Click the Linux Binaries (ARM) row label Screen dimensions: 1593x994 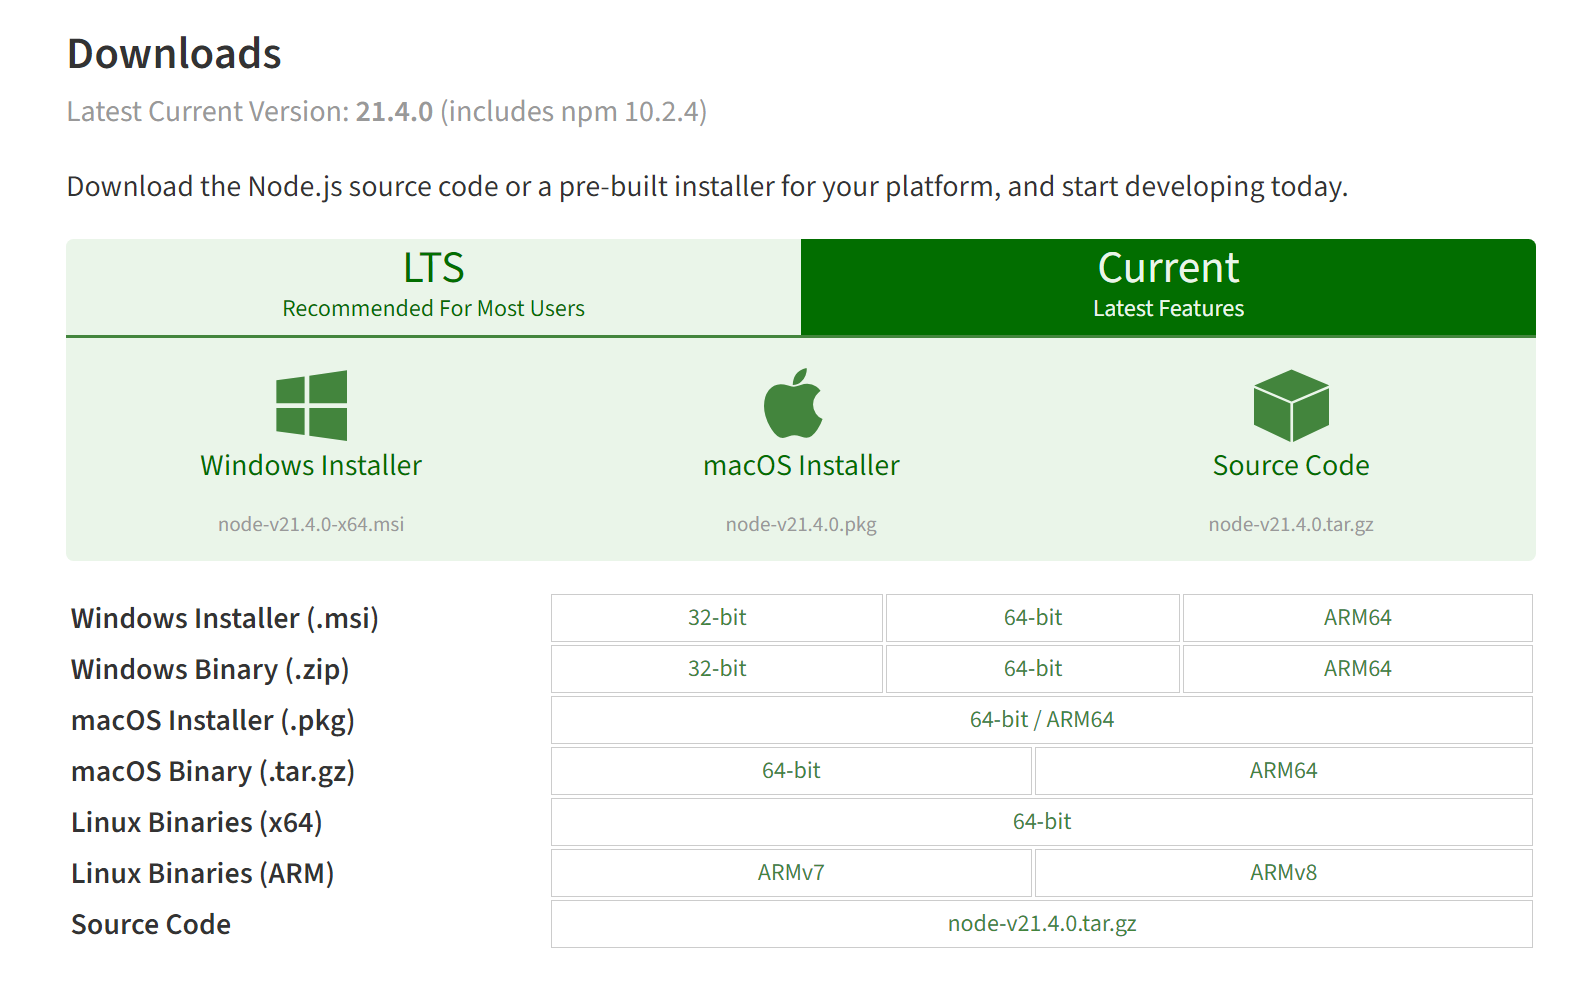(x=202, y=874)
